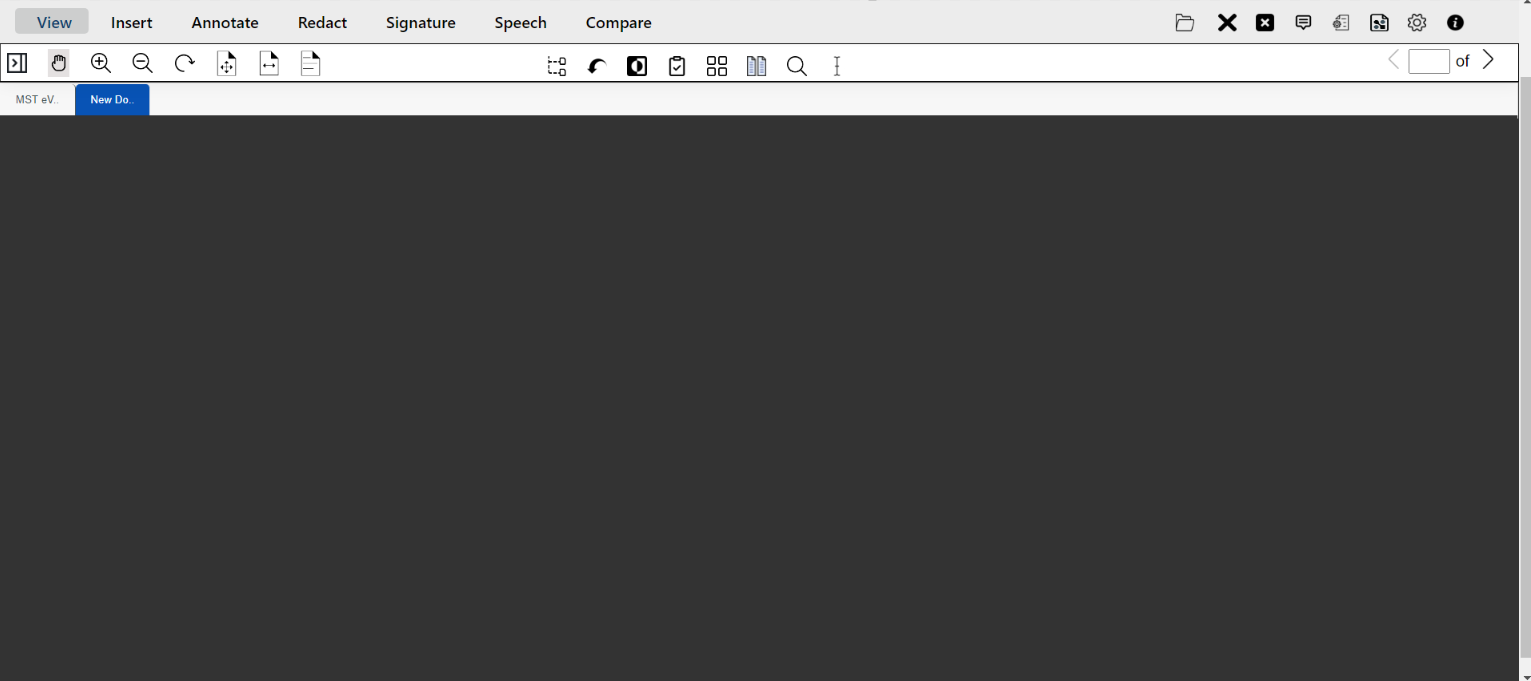Select the Redact tab
The width and height of the screenshot is (1531, 681).
point(322,22)
